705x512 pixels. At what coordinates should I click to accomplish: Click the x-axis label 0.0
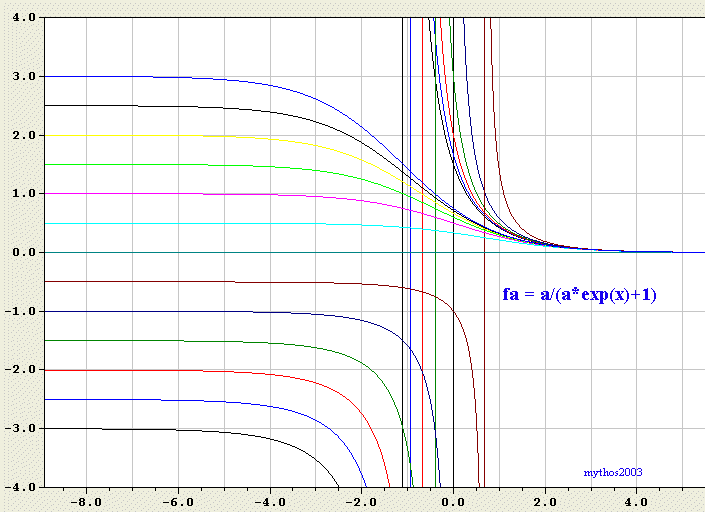tap(453, 502)
